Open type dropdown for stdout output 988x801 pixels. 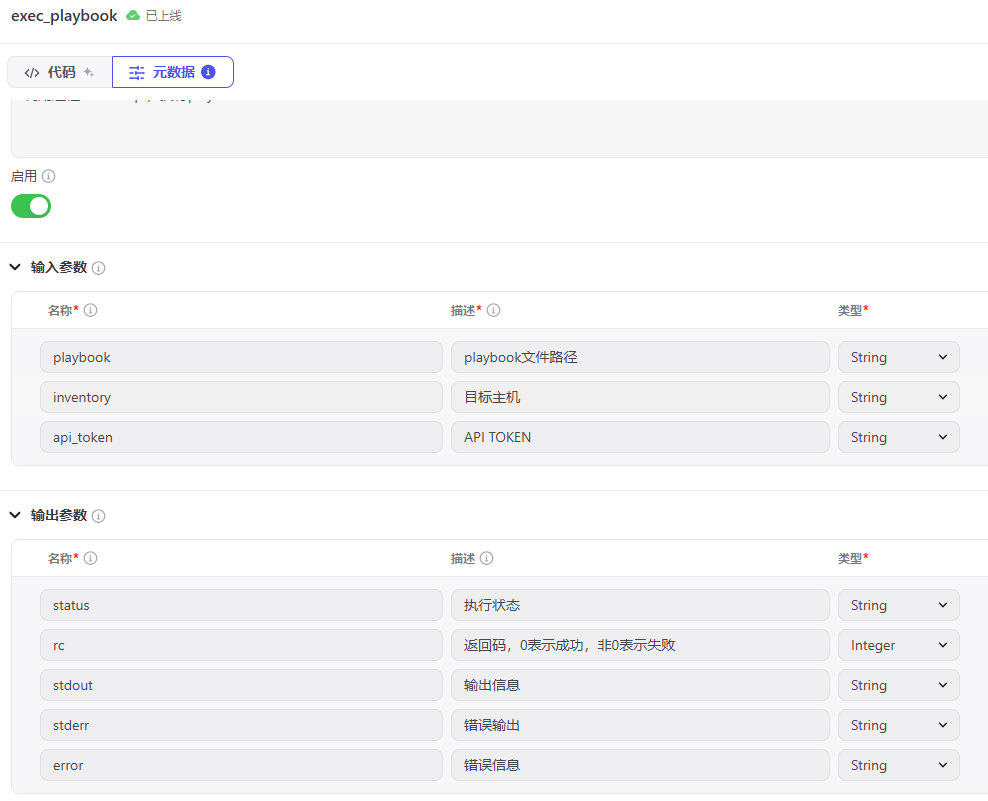pyautogui.click(x=899, y=686)
